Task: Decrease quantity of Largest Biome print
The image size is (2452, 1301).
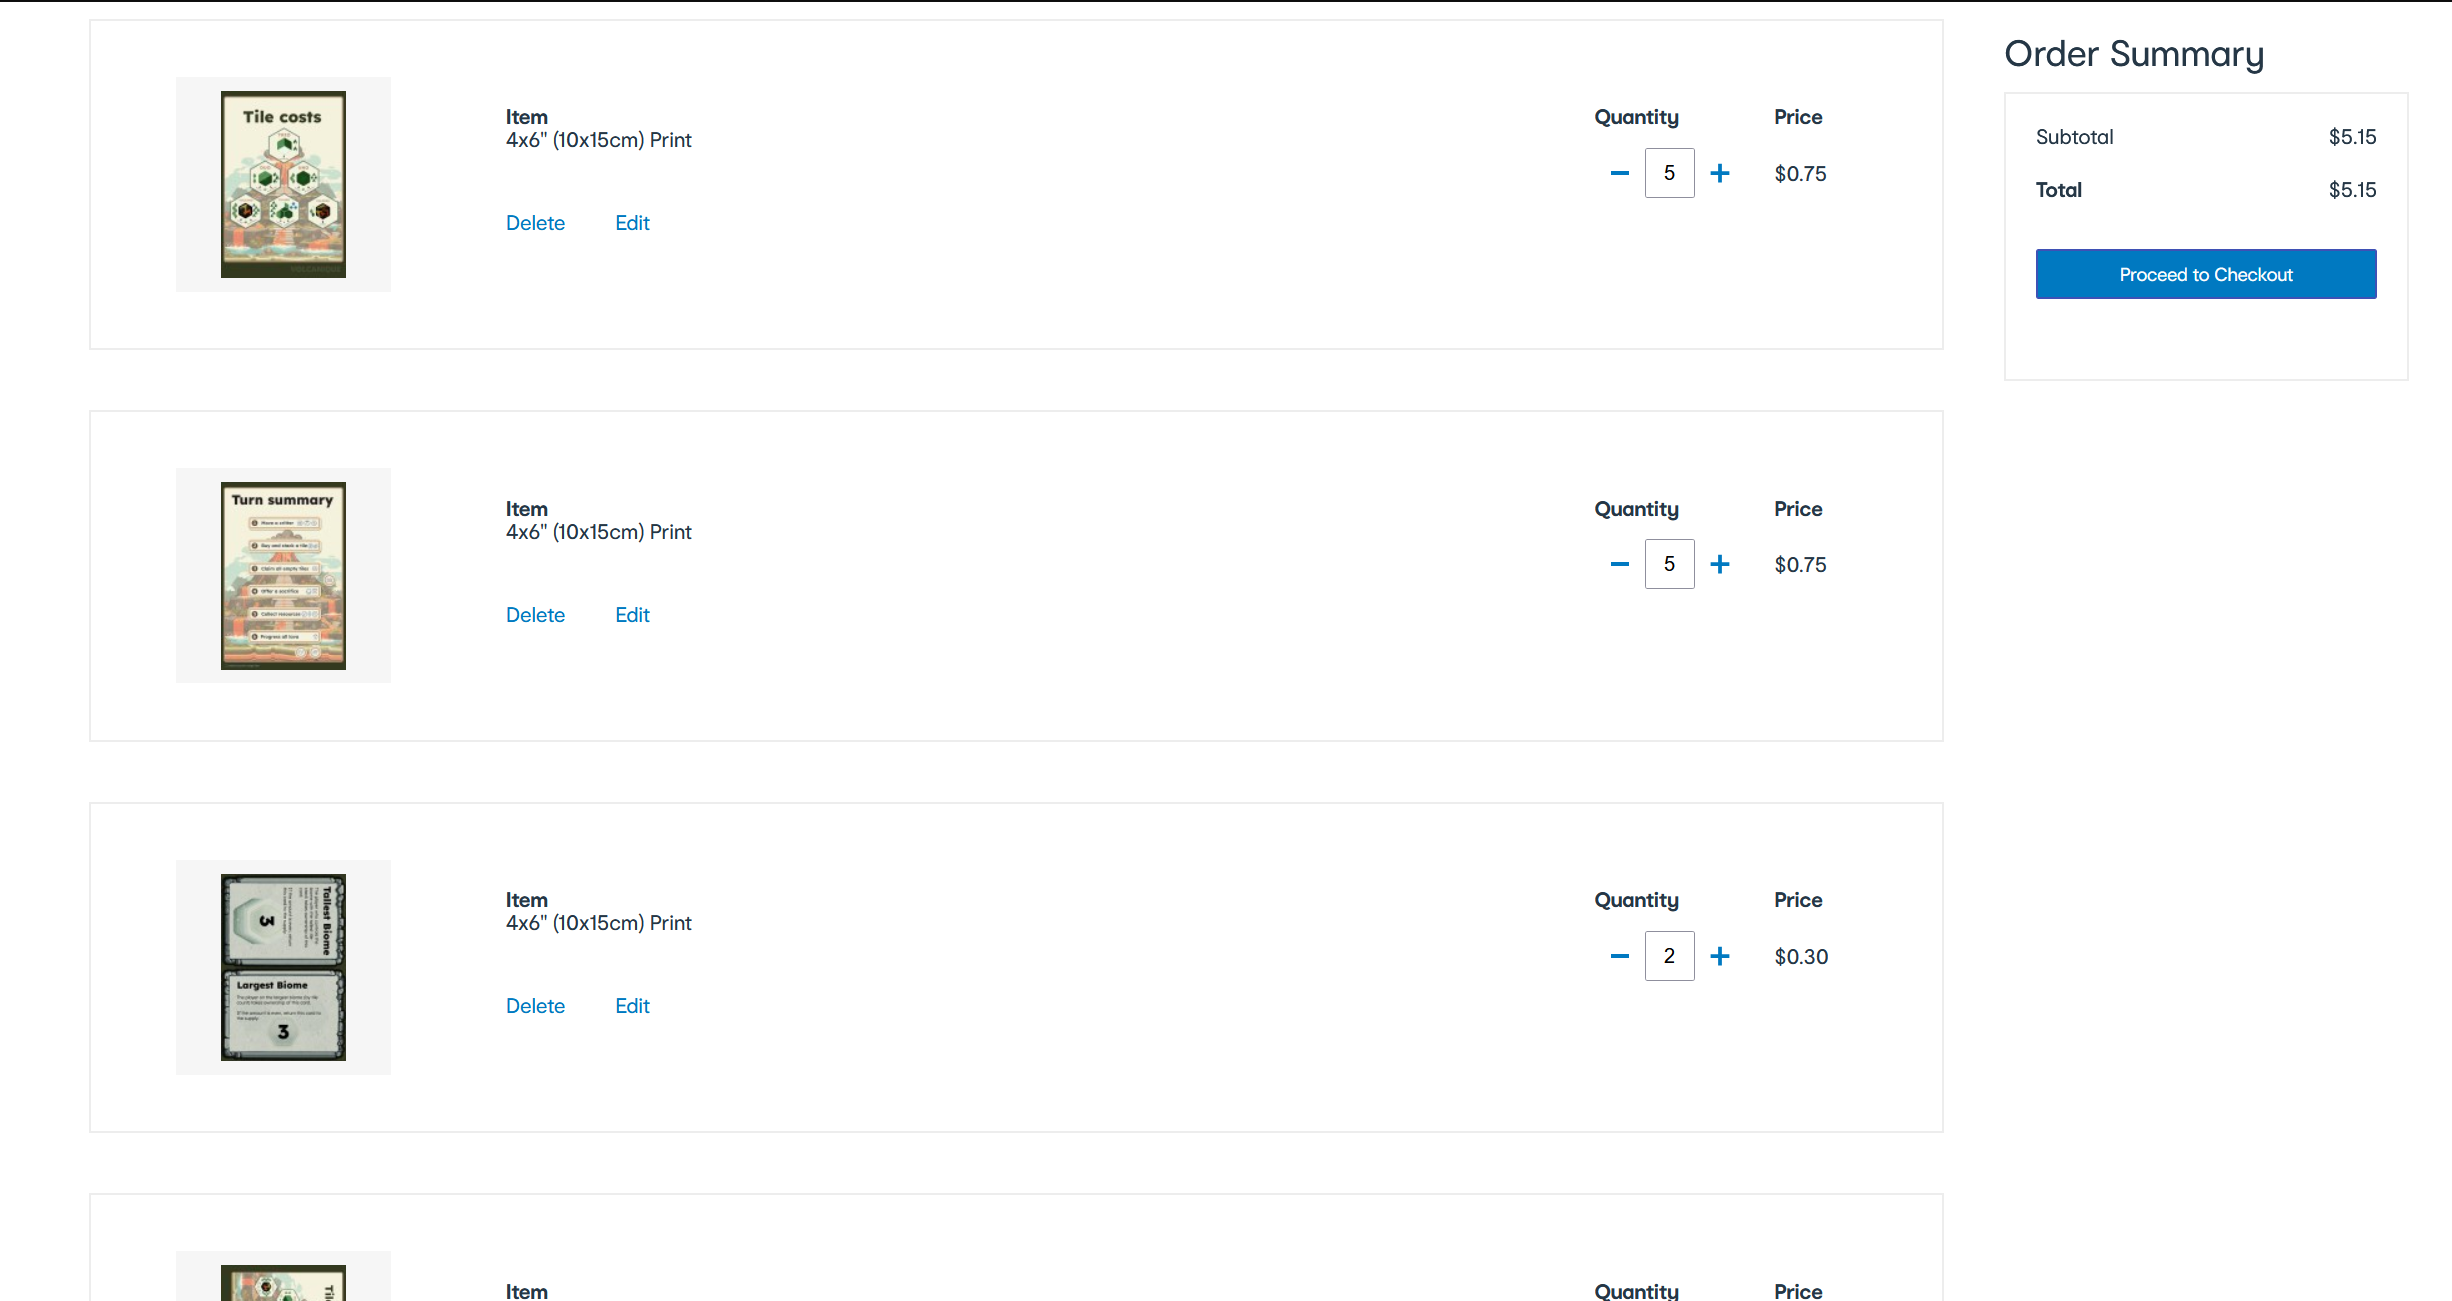Action: [x=1620, y=956]
